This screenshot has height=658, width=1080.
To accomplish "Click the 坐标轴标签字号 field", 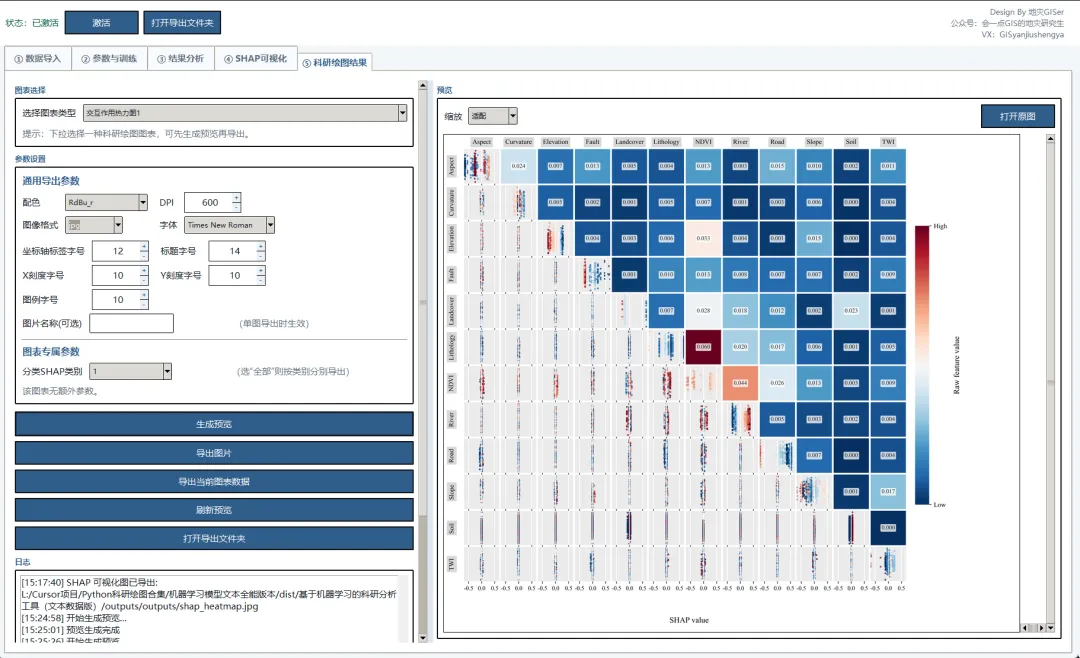I will coord(116,251).
